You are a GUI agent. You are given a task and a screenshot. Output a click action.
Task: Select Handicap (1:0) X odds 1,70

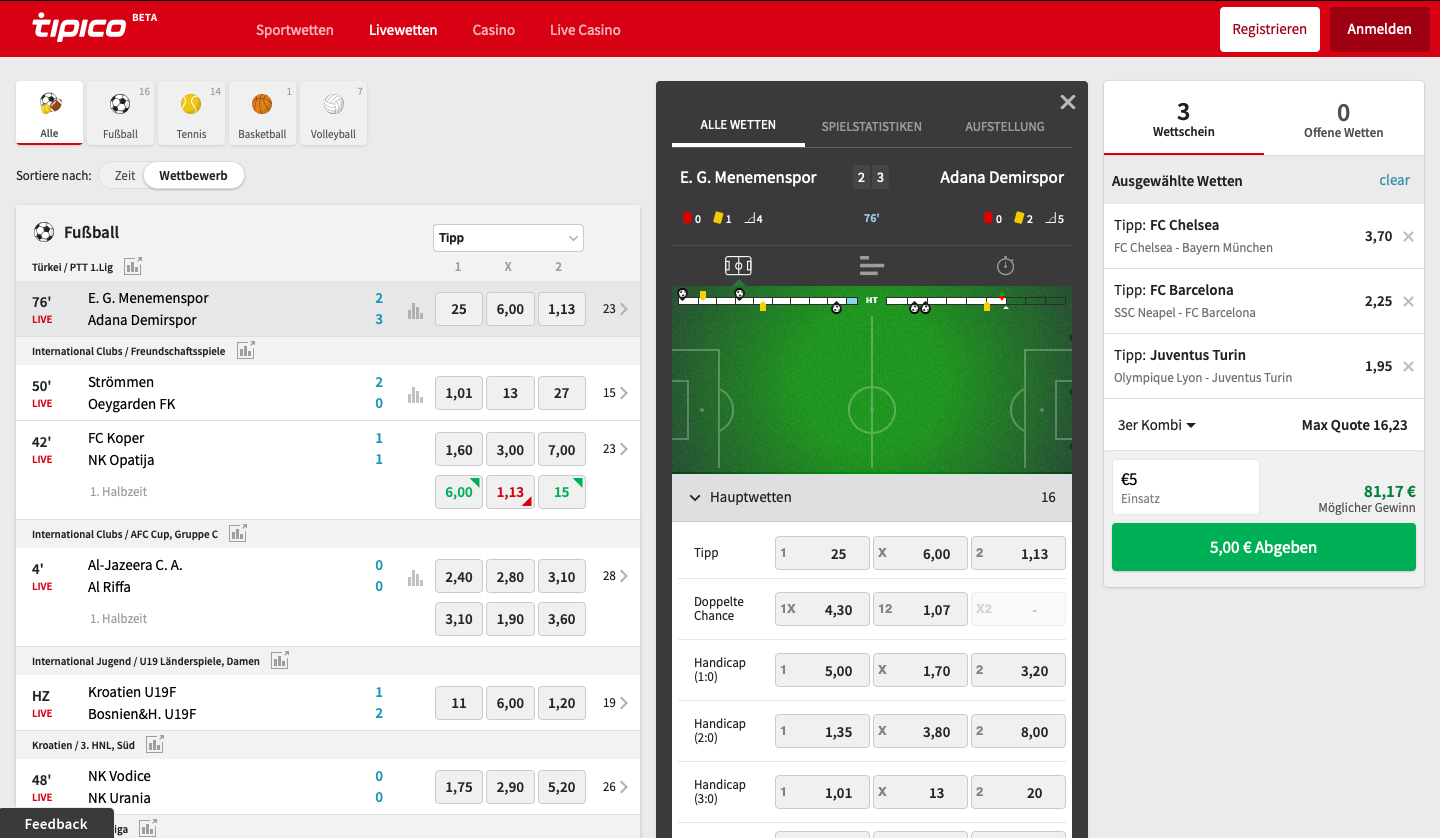click(920, 670)
